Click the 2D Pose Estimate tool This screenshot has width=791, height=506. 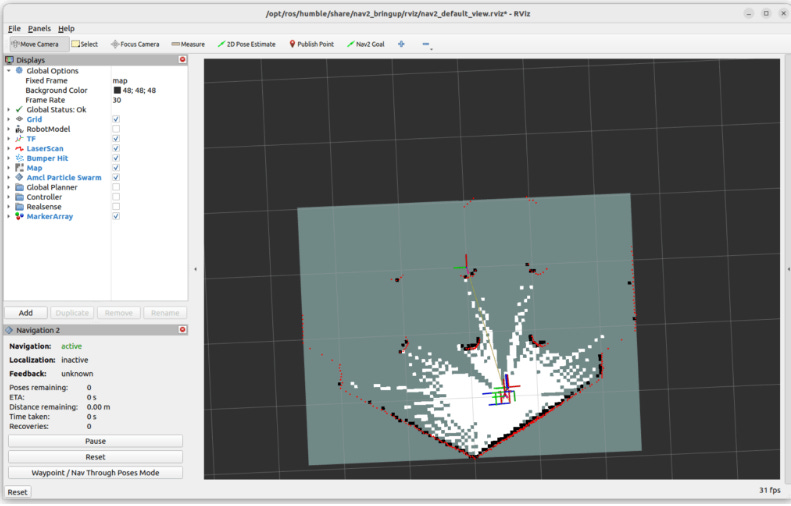[x=247, y=44]
